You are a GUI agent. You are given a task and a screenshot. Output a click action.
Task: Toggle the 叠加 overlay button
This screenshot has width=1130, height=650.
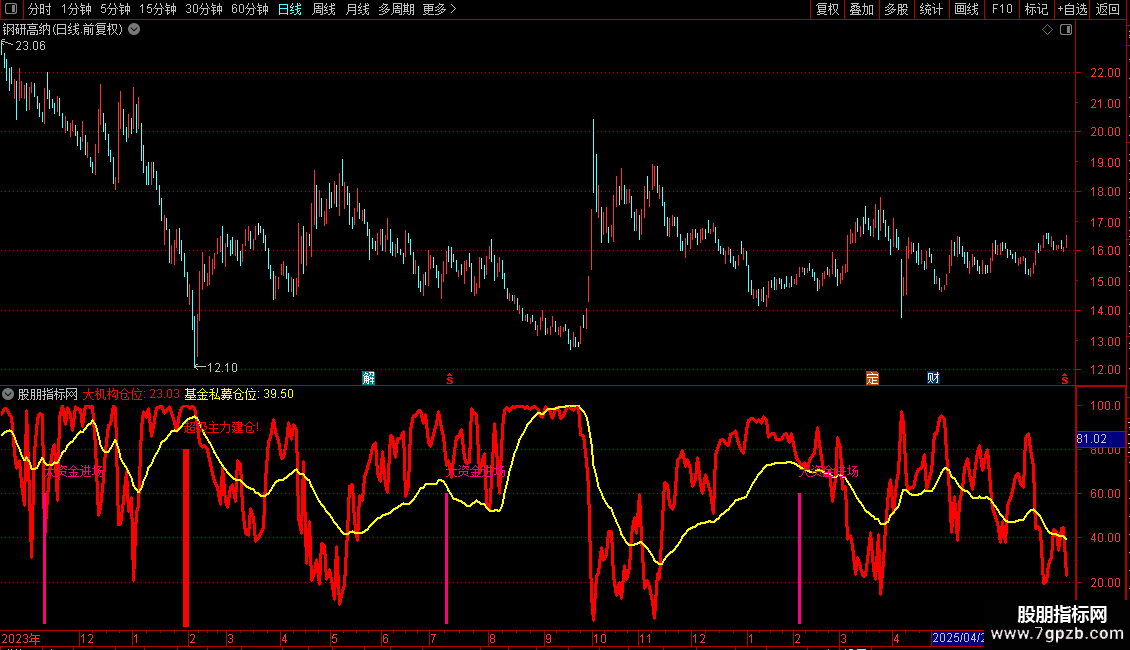pos(861,10)
